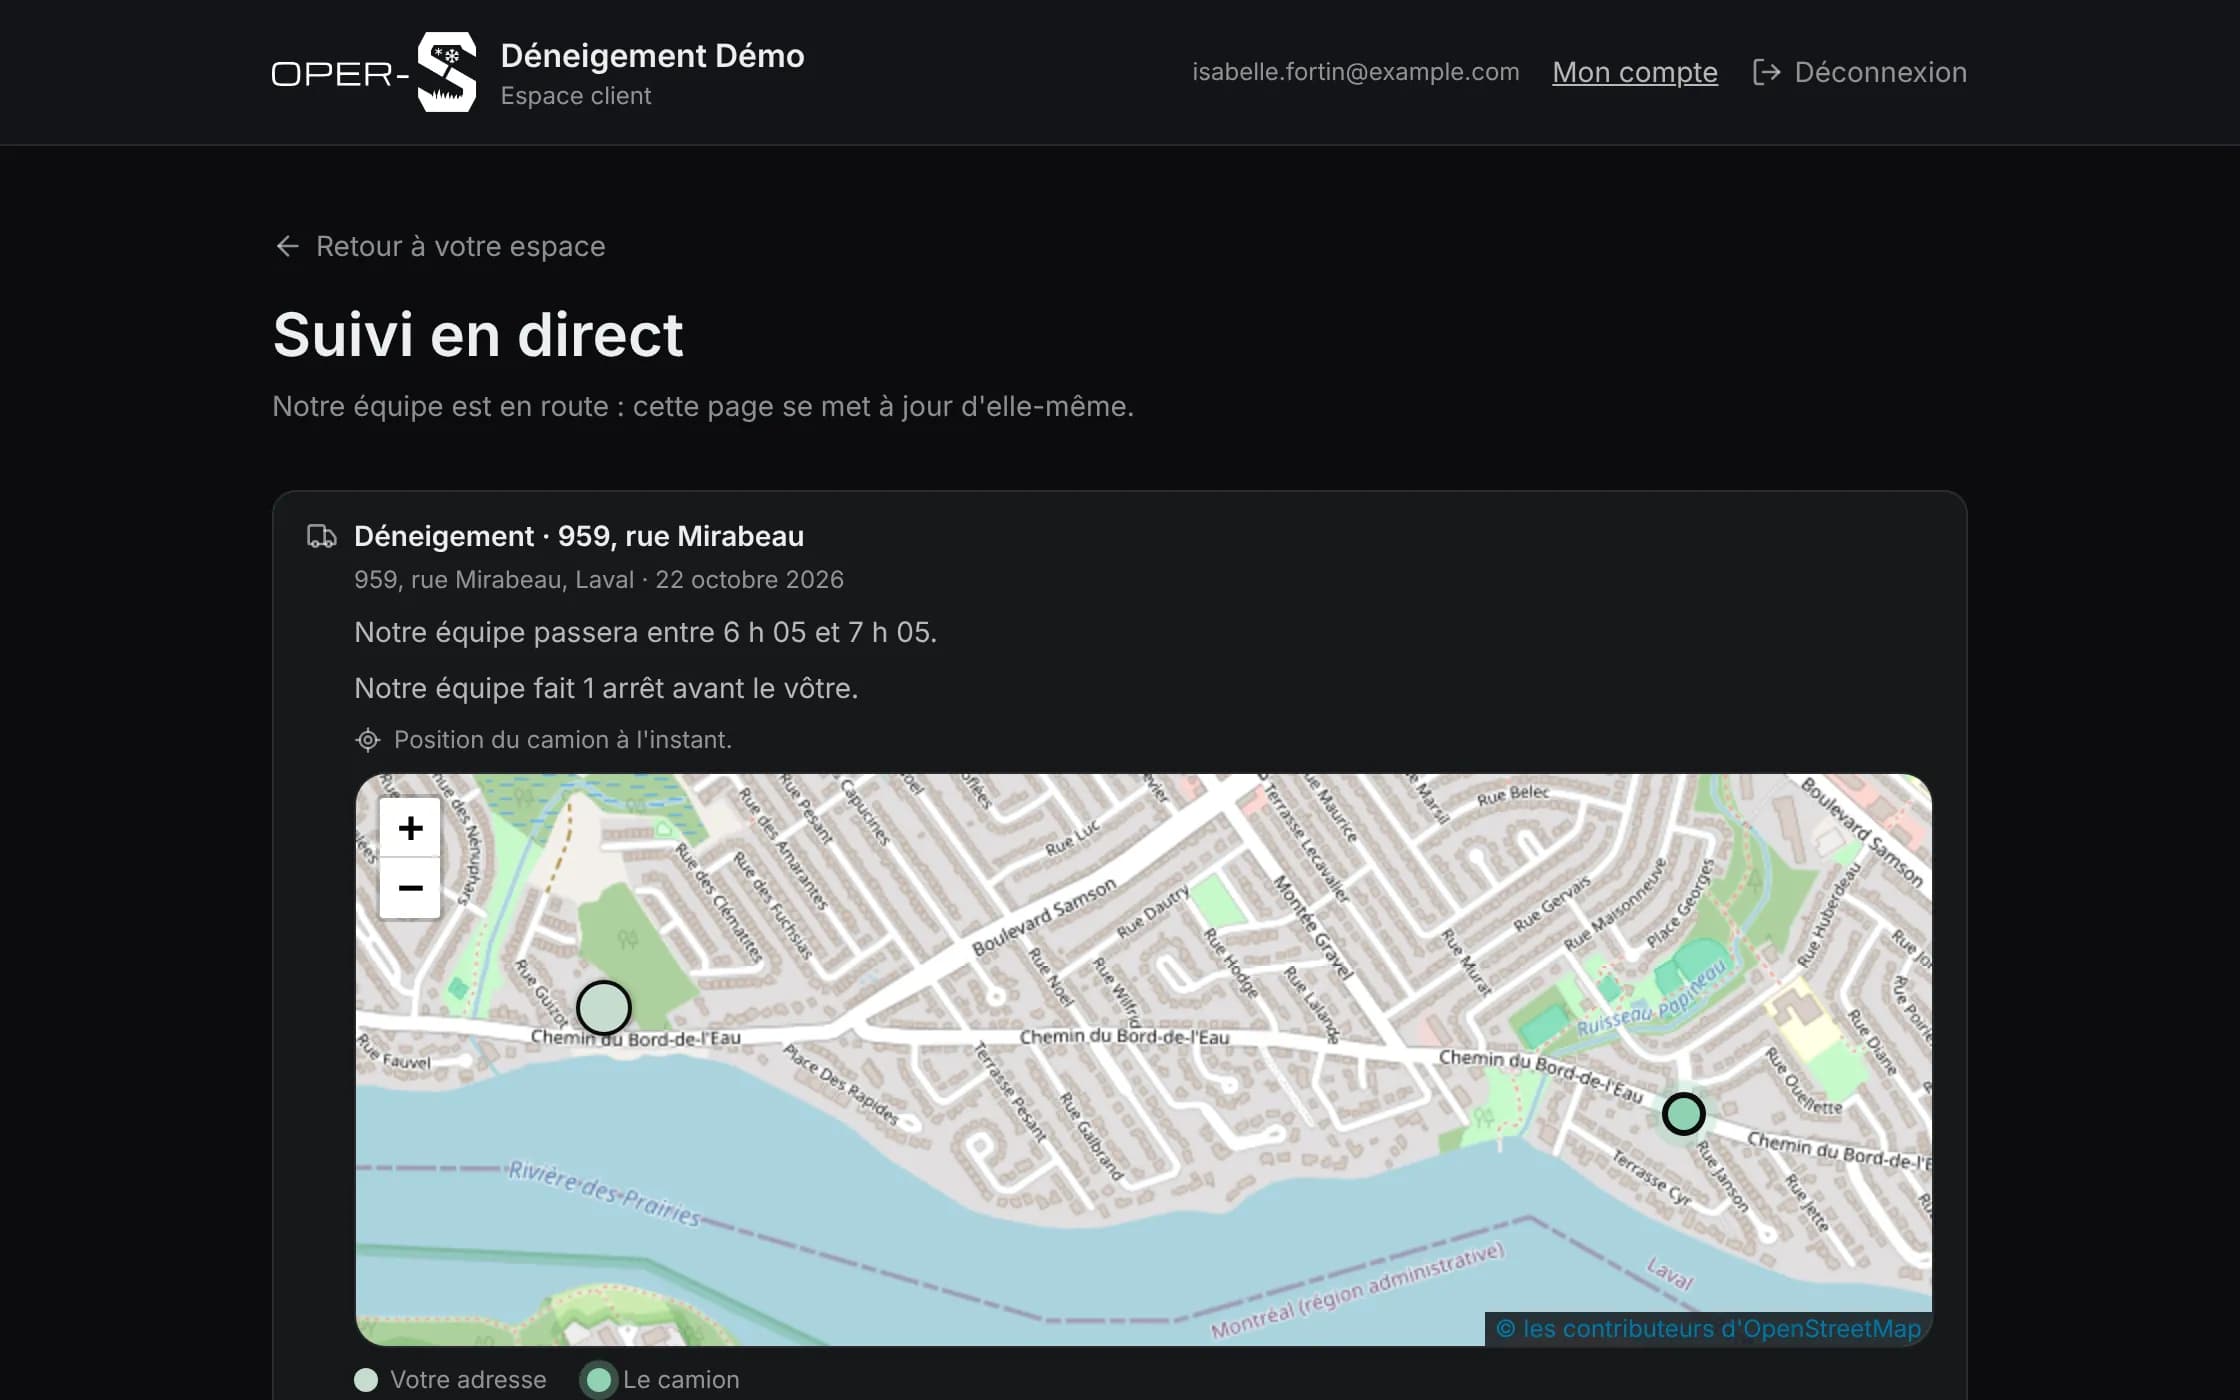
Task: Click the back arrow icon
Action: [287, 246]
